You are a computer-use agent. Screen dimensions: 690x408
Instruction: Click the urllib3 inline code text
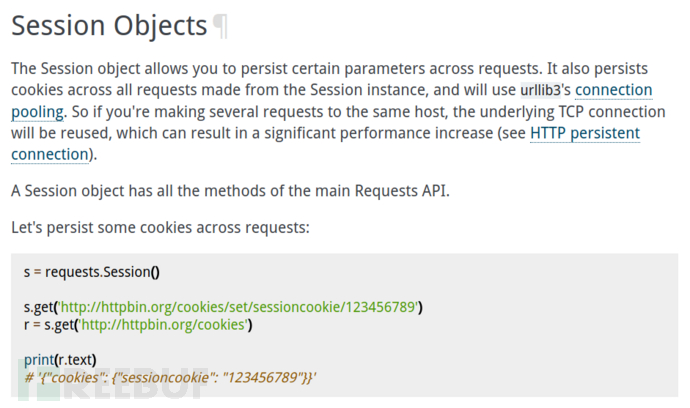(541, 90)
